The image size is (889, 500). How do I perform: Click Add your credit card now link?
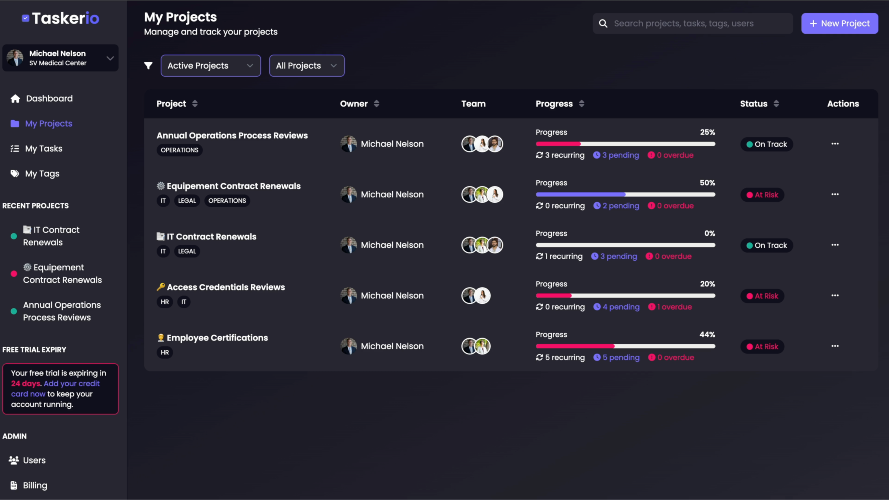coord(56,388)
